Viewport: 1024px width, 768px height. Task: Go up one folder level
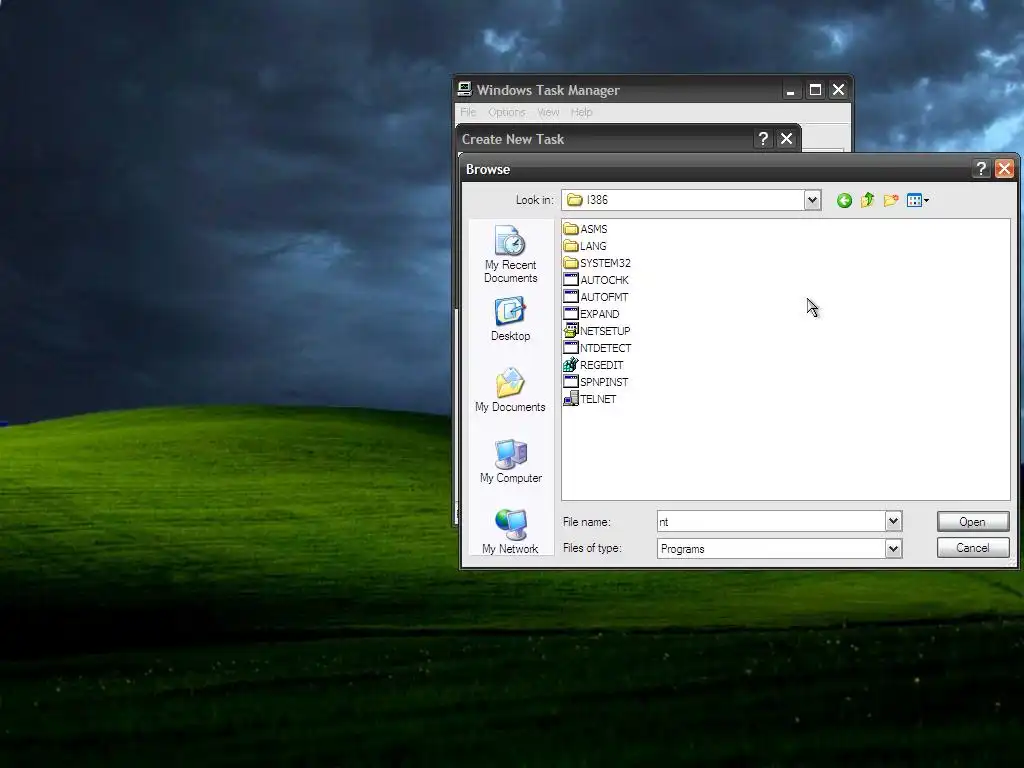pyautogui.click(x=867, y=200)
